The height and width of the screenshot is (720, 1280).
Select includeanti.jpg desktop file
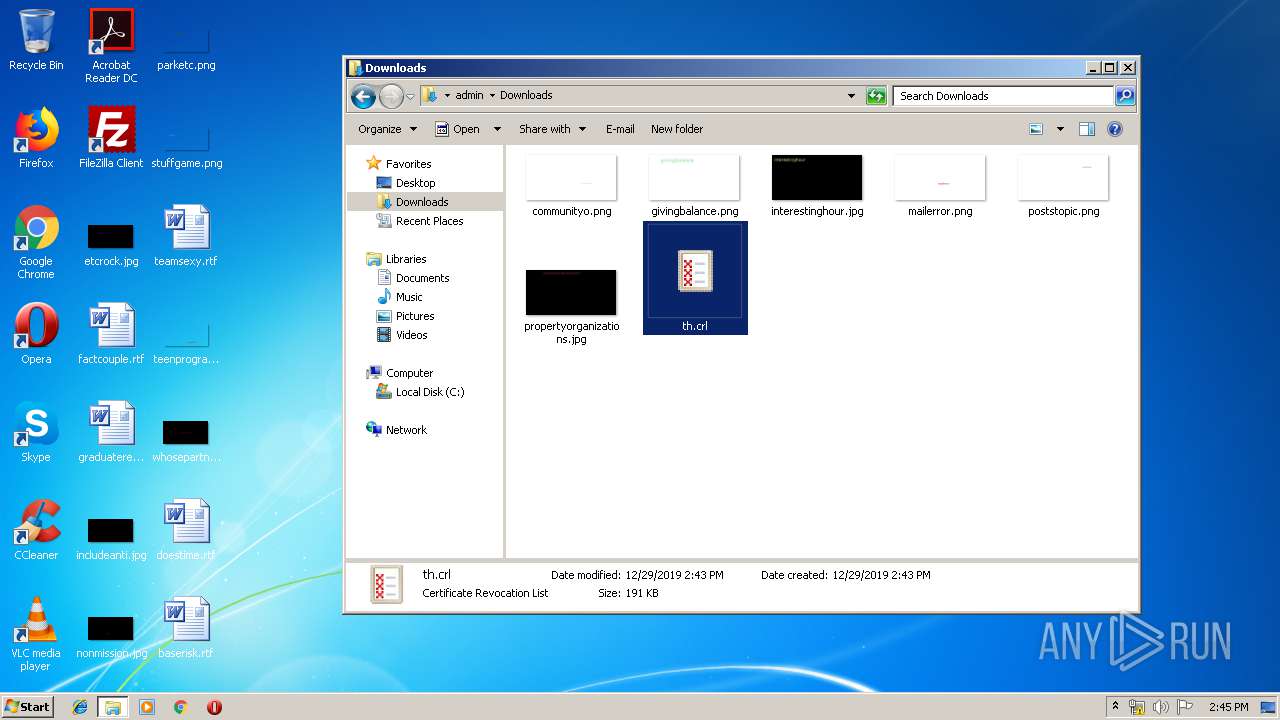(x=111, y=538)
